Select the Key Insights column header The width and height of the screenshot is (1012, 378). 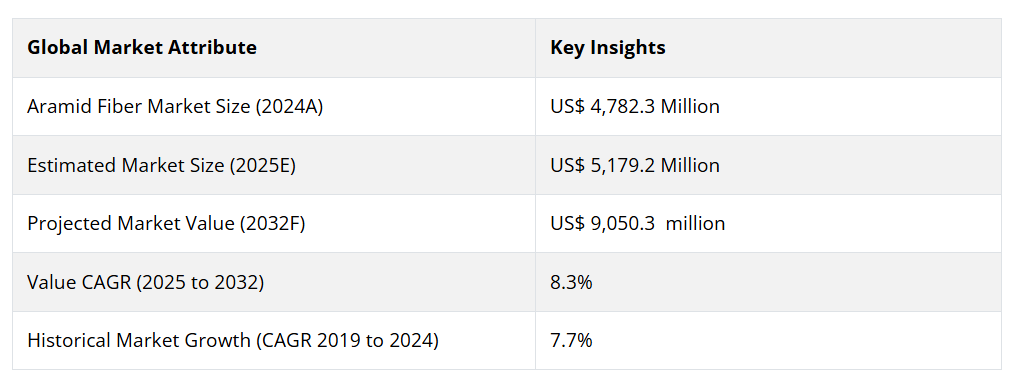(768, 48)
